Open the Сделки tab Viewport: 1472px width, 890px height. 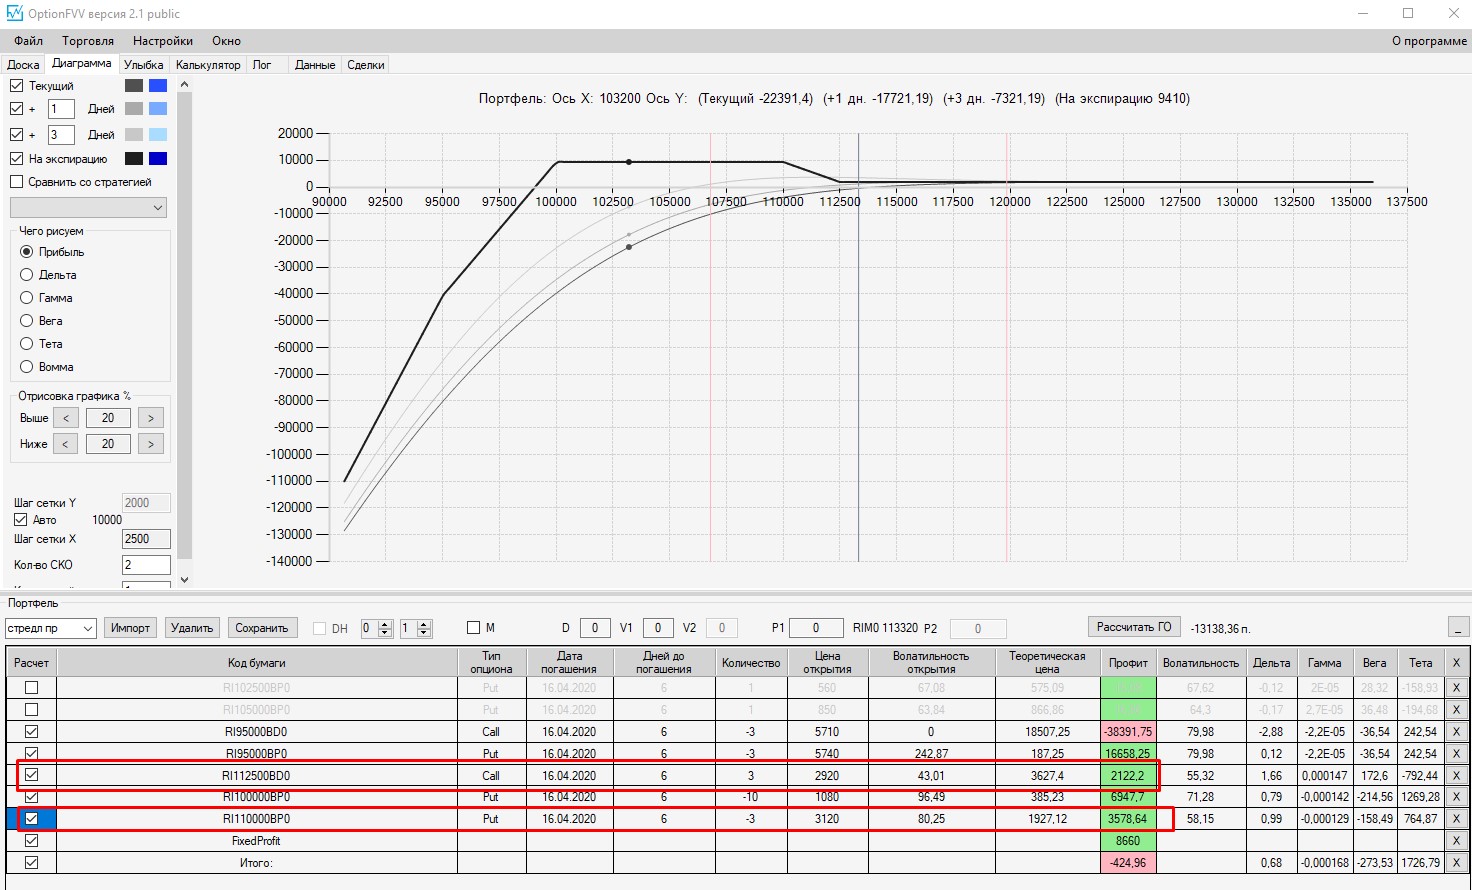[x=366, y=65]
